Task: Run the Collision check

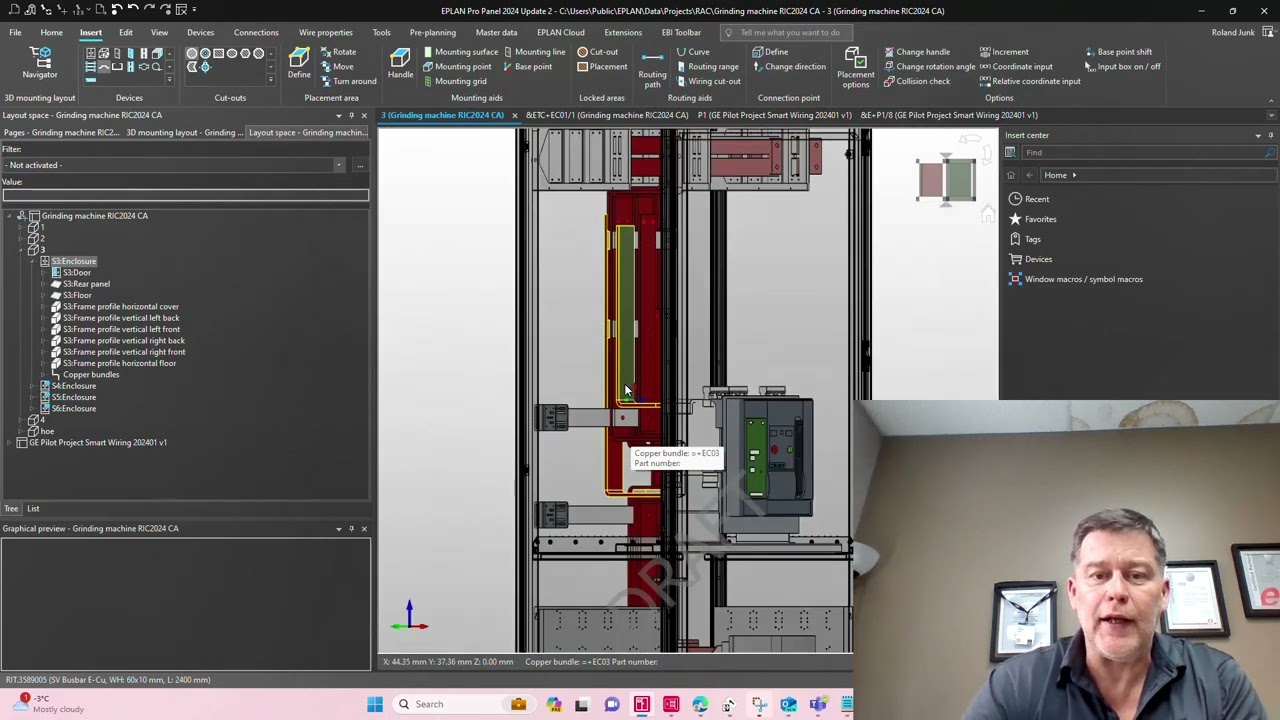Action: coord(917,81)
